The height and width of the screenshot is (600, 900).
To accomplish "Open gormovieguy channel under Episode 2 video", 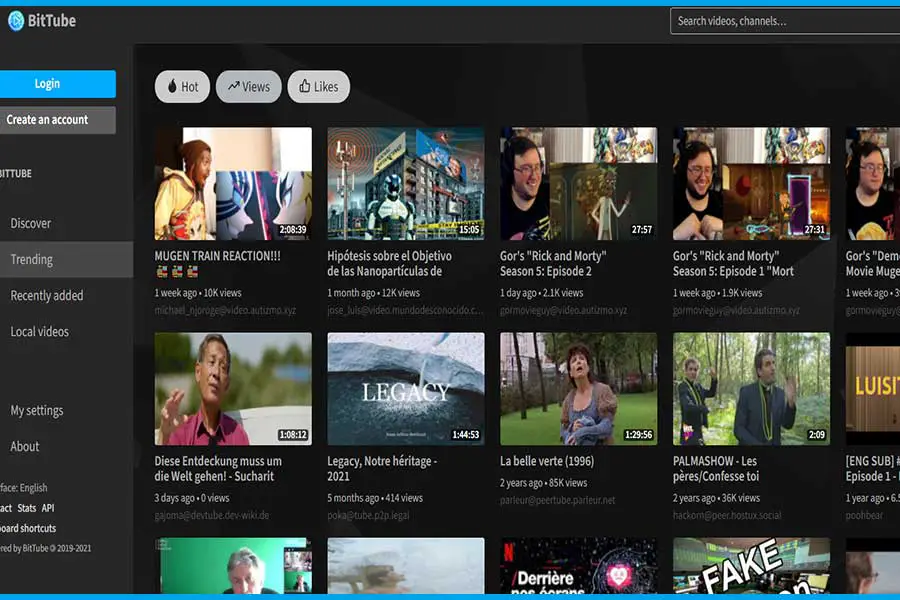I will coord(563,311).
